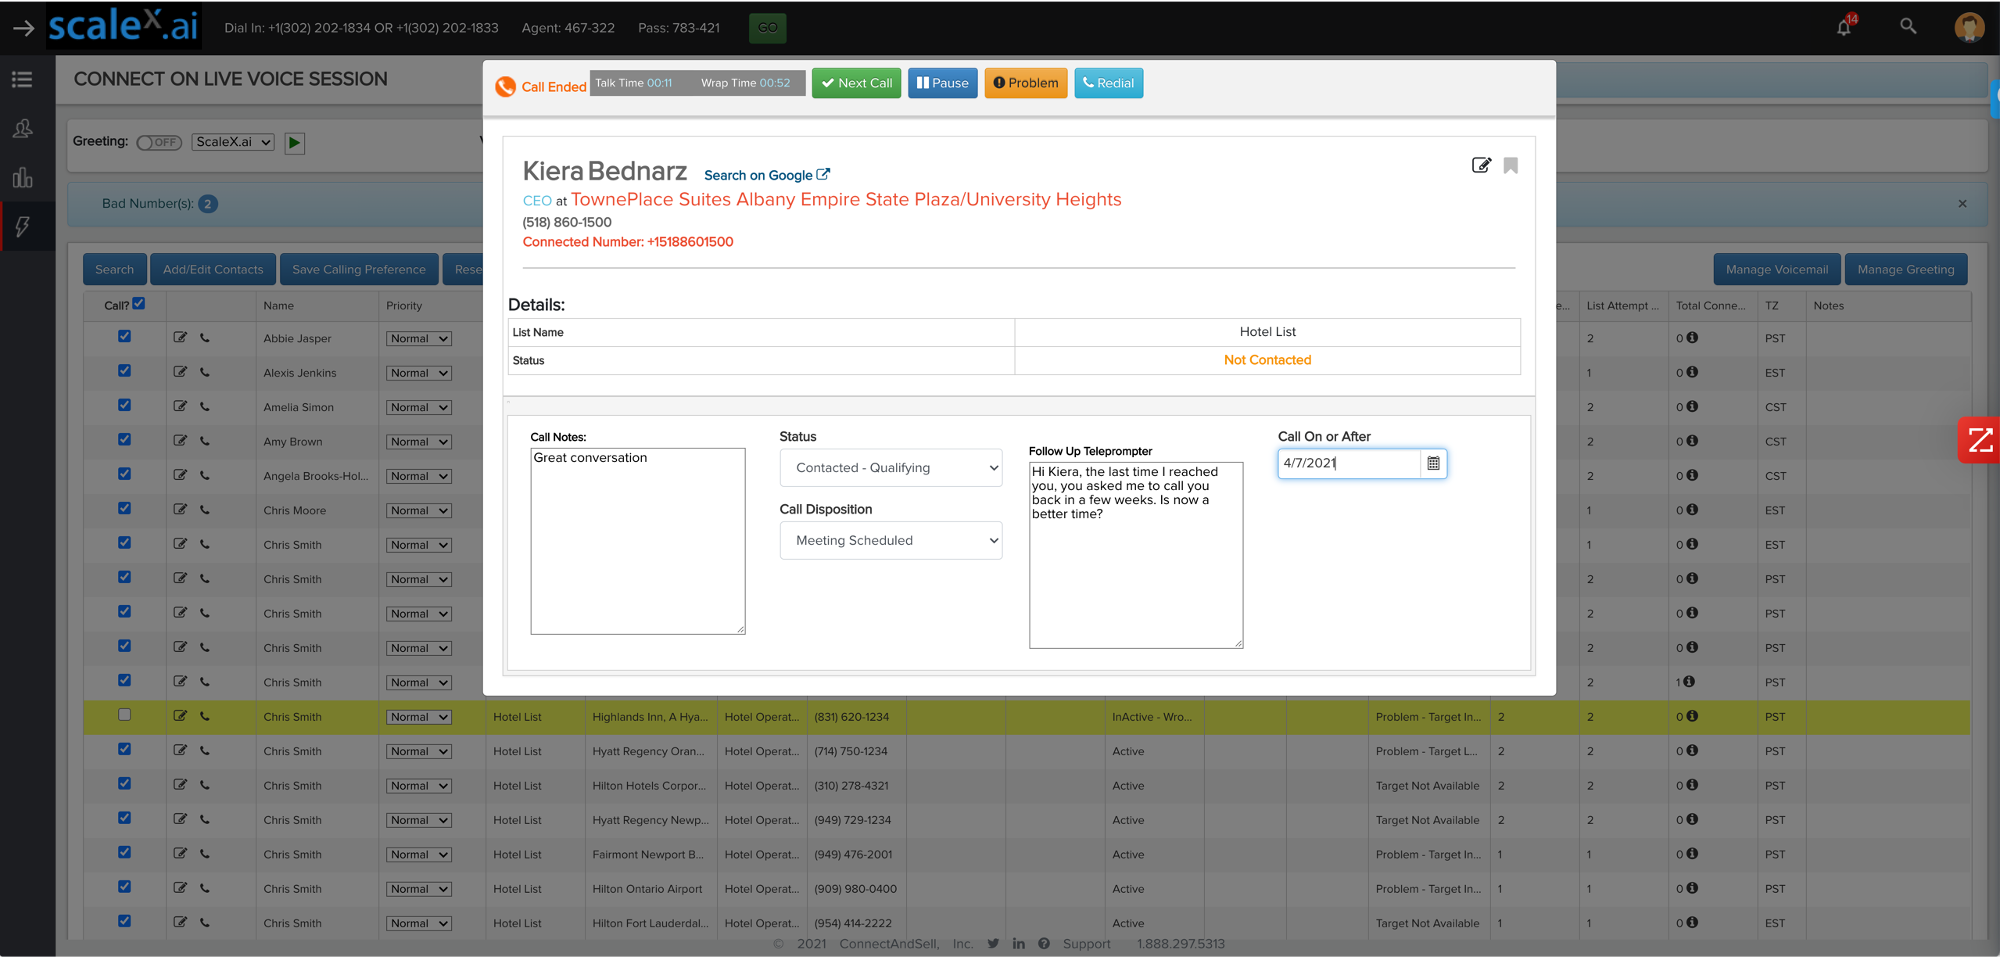Open Search on Google link
2002x958 pixels.
point(767,175)
